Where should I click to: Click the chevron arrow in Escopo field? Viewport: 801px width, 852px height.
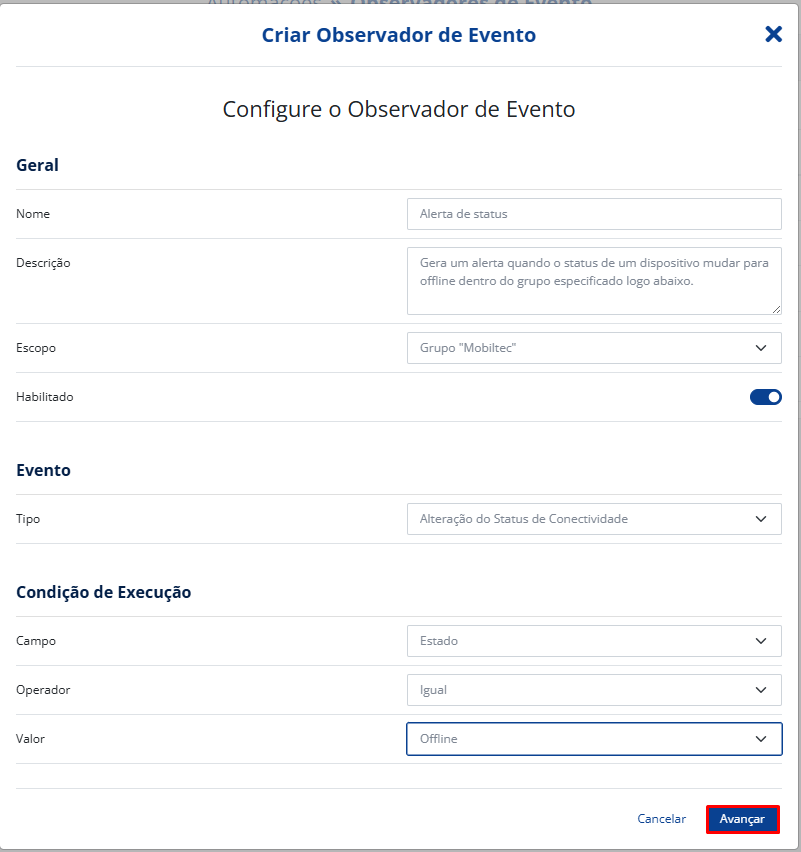[x=762, y=348]
